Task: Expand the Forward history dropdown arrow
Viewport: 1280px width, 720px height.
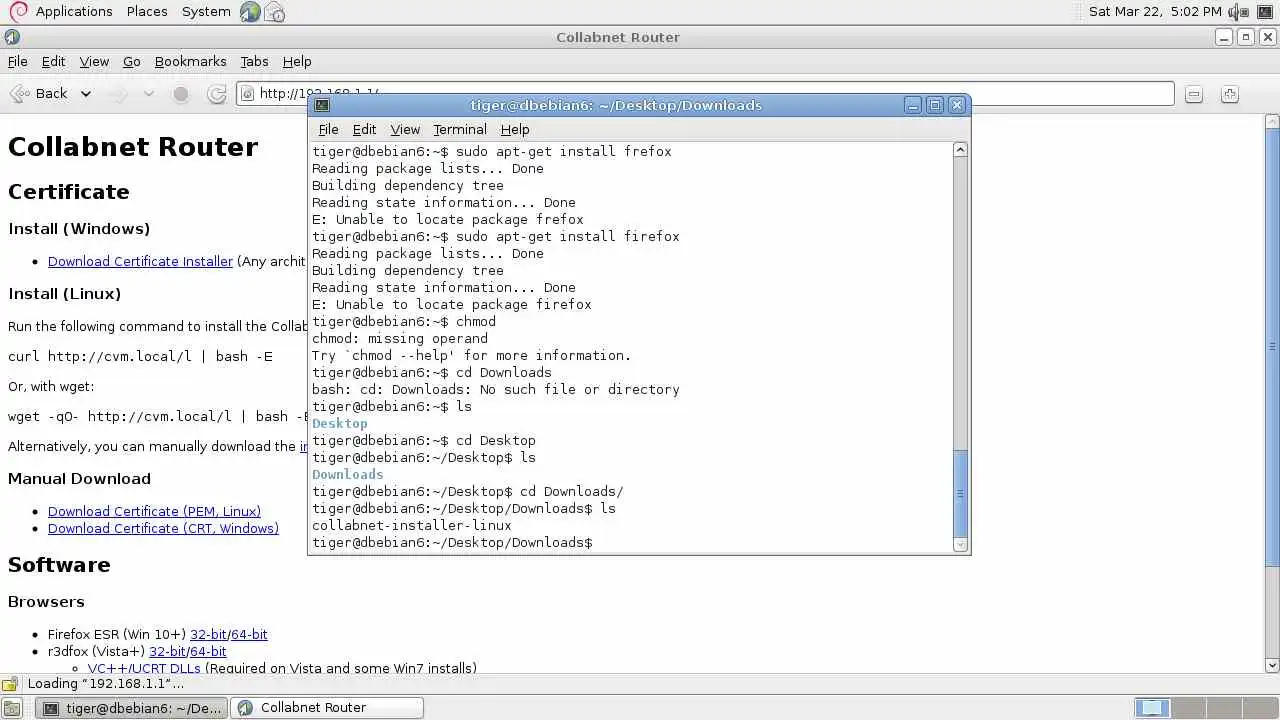Action: click(149, 94)
